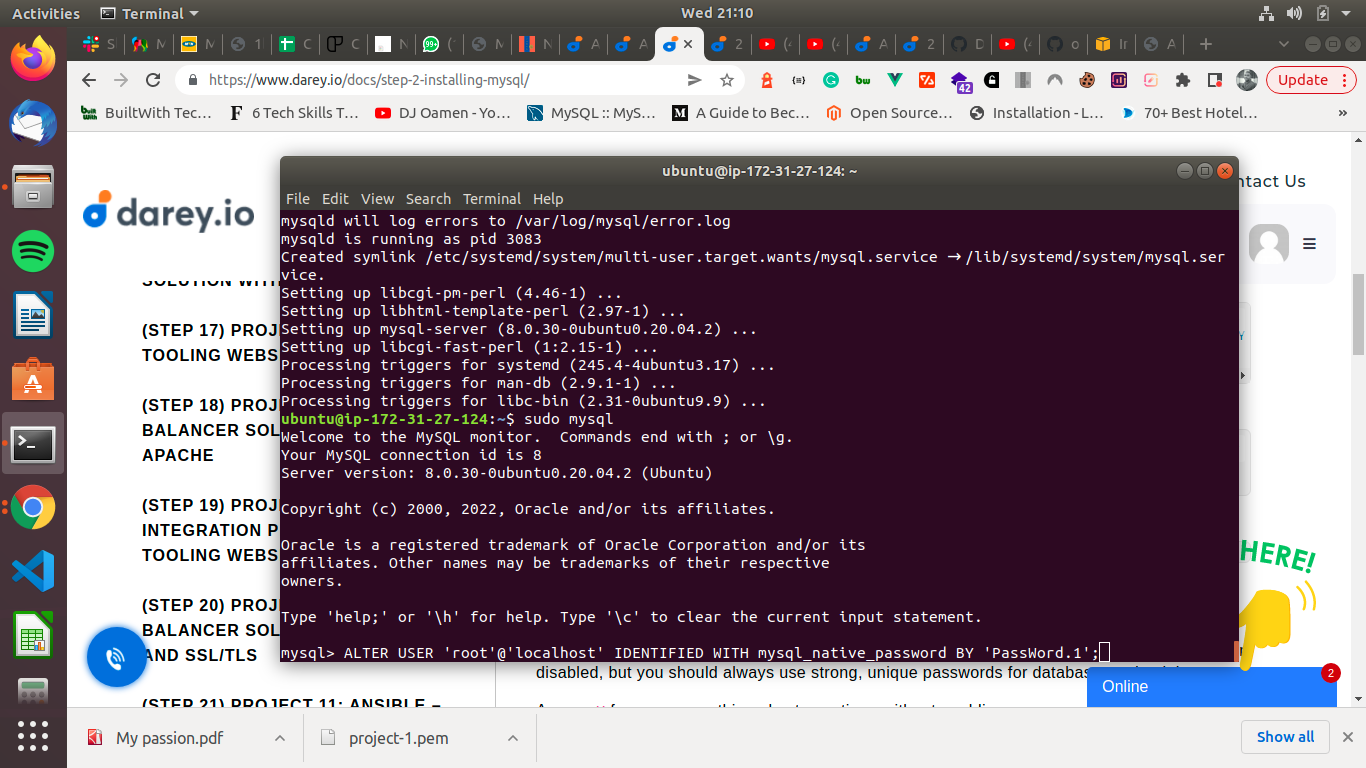Open the Vue.js devtools extension
The image size is (1366, 768).
(x=895, y=79)
